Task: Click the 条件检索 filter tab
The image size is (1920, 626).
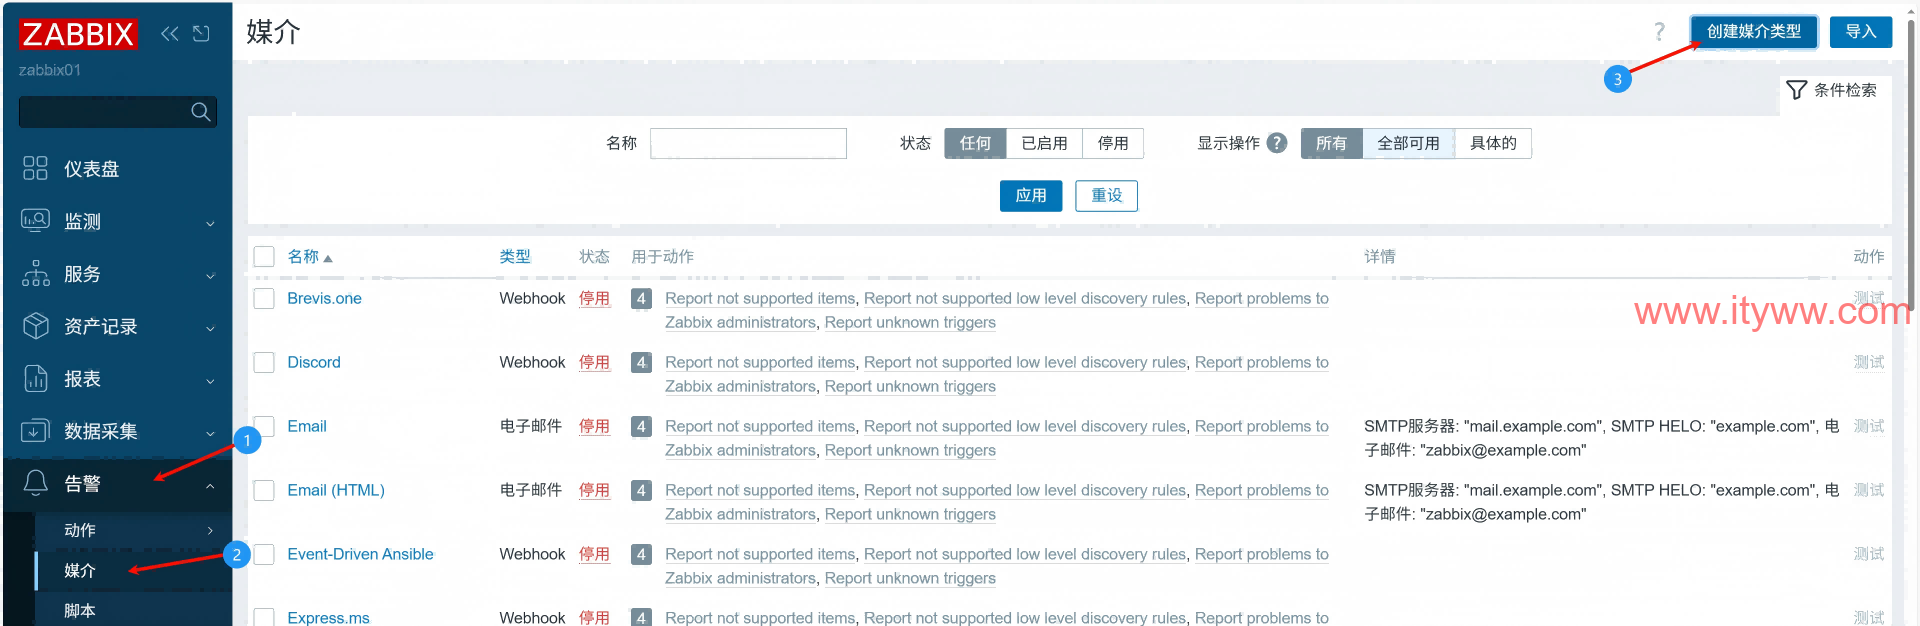Action: point(1834,90)
